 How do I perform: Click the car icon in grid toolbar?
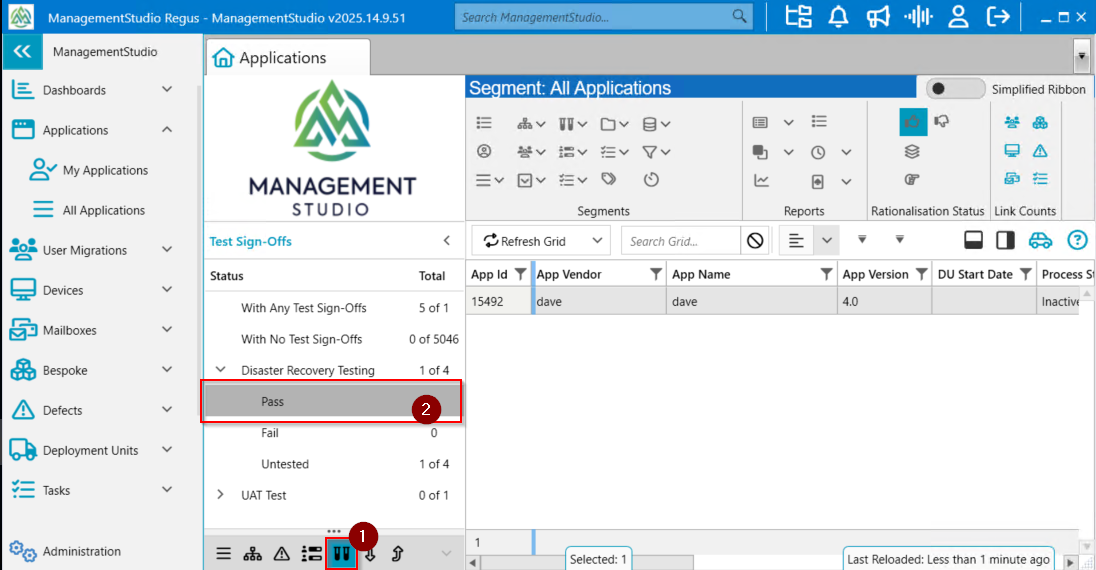point(1040,241)
